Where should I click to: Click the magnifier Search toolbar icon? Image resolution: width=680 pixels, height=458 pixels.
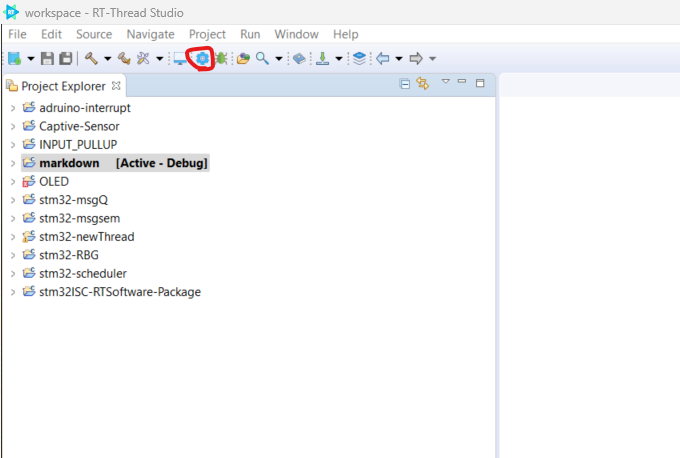point(263,59)
